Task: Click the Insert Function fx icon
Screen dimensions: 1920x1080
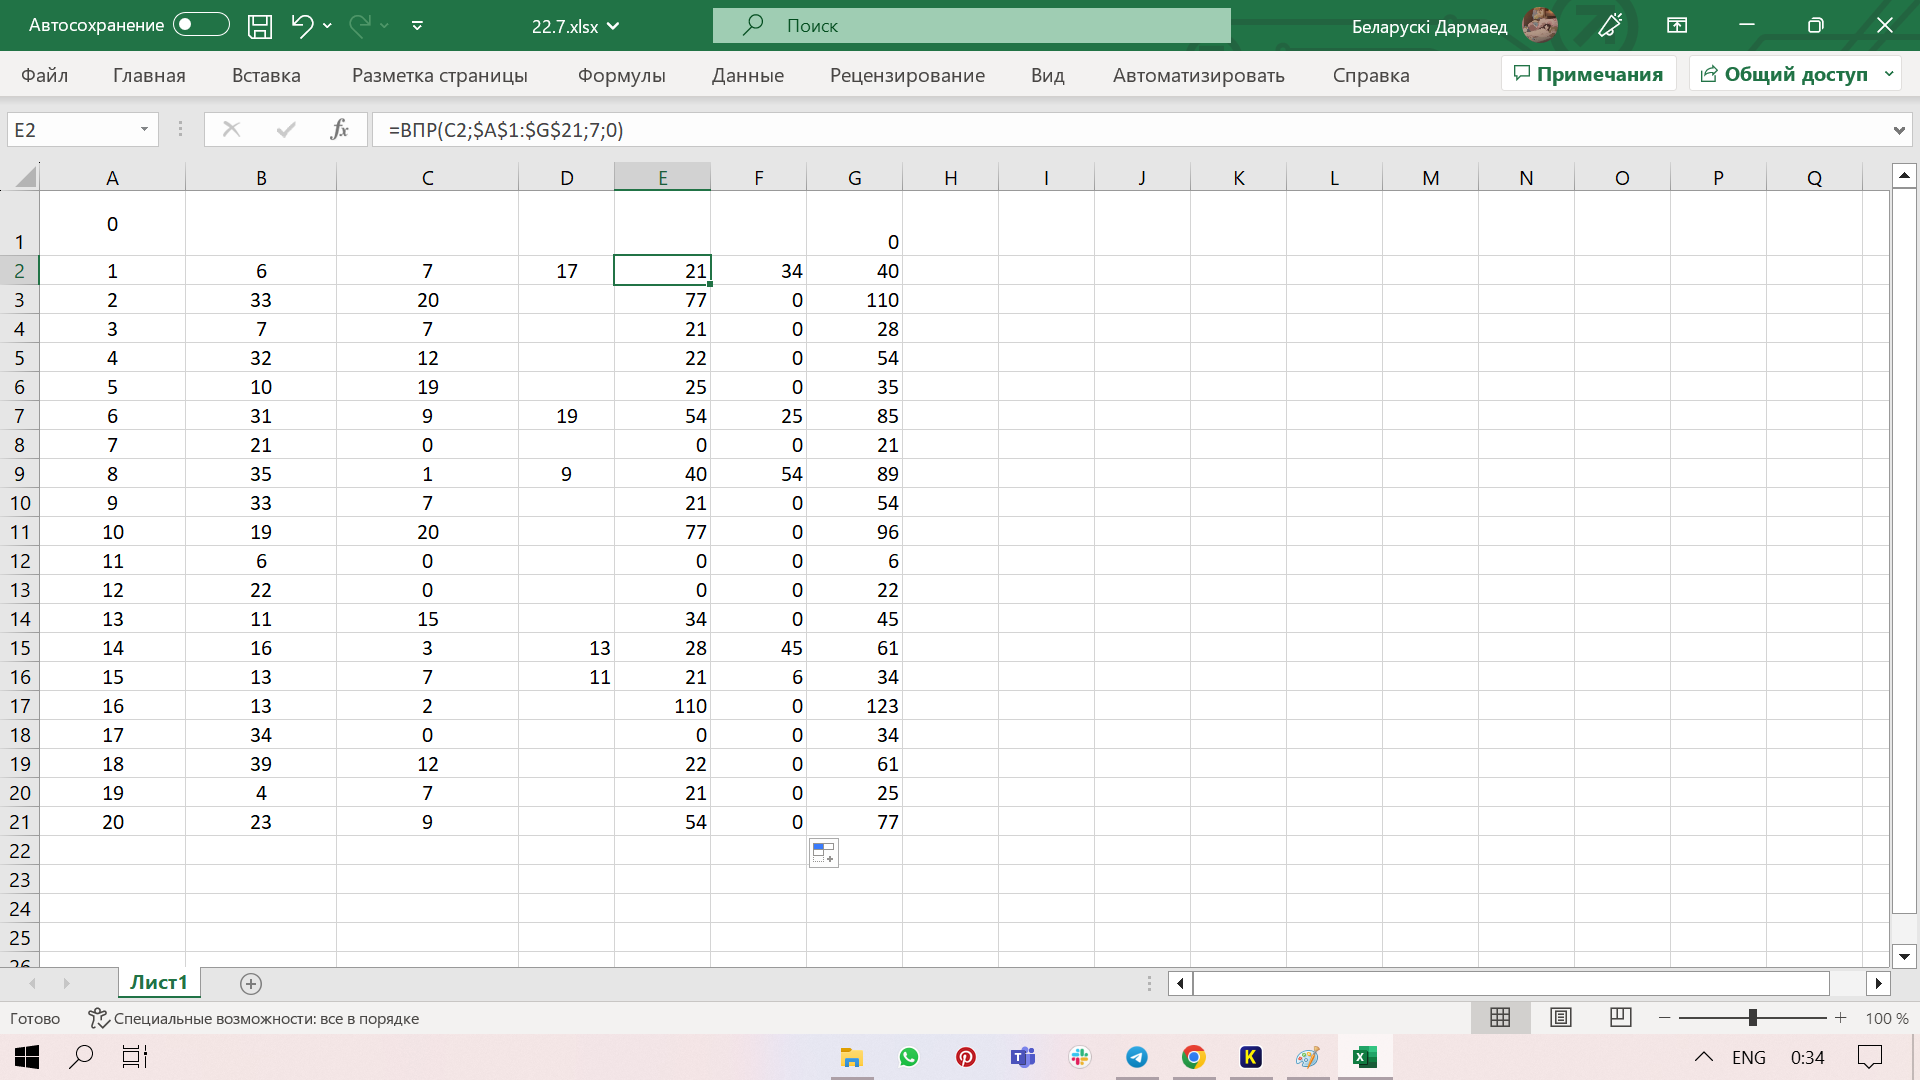Action: (x=339, y=130)
